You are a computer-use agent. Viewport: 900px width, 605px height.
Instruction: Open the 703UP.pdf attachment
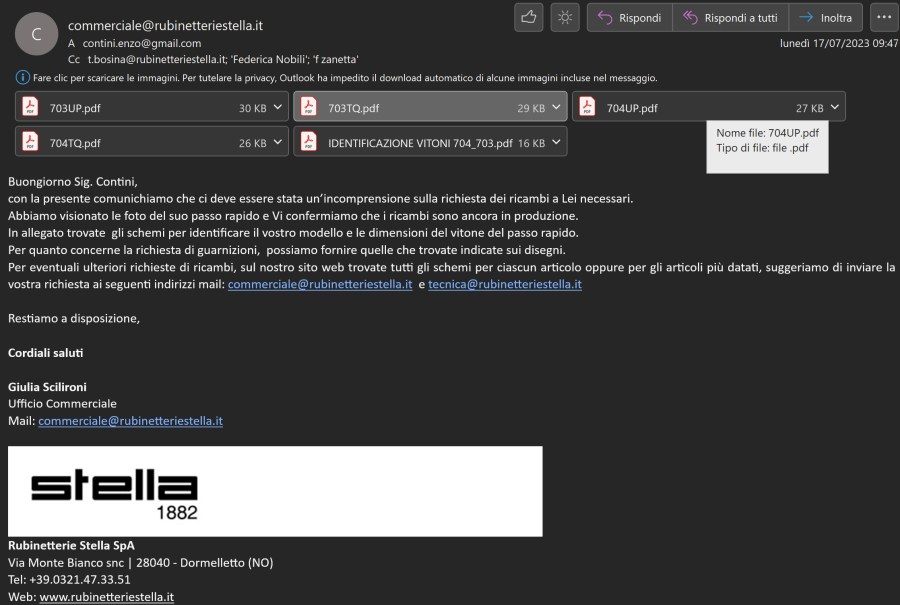click(75, 108)
